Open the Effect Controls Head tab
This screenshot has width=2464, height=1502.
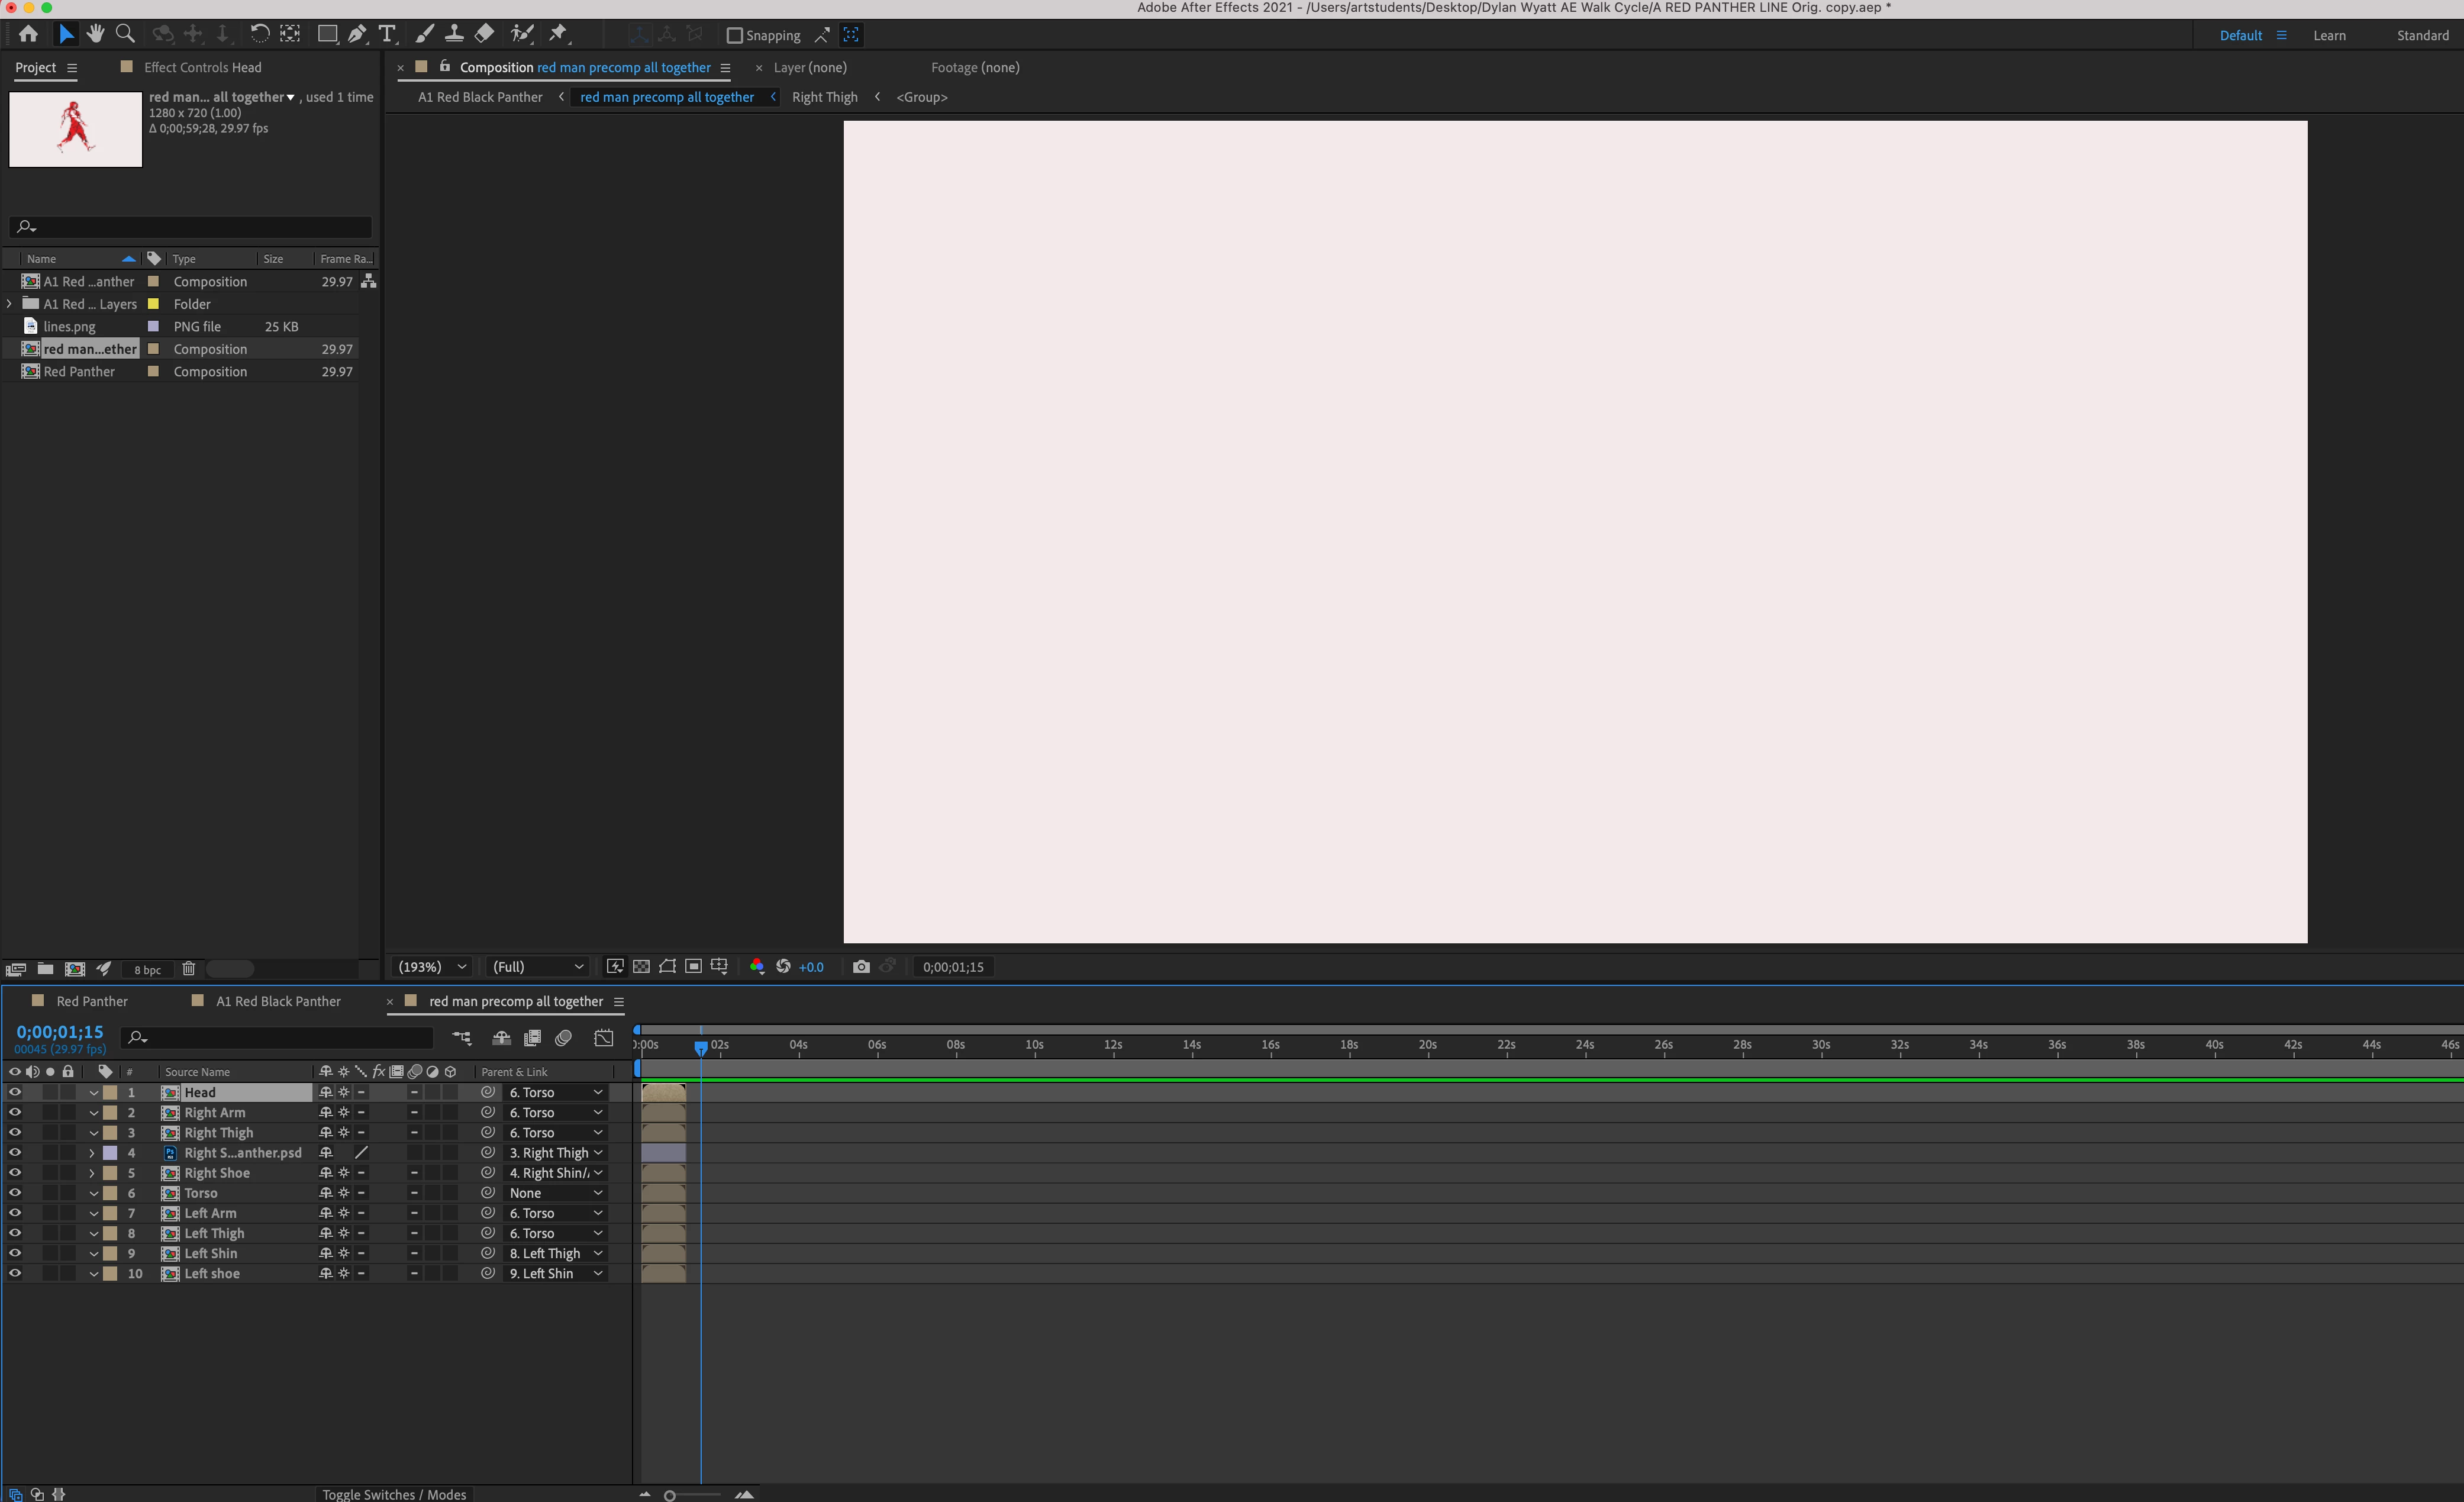coord(202,67)
